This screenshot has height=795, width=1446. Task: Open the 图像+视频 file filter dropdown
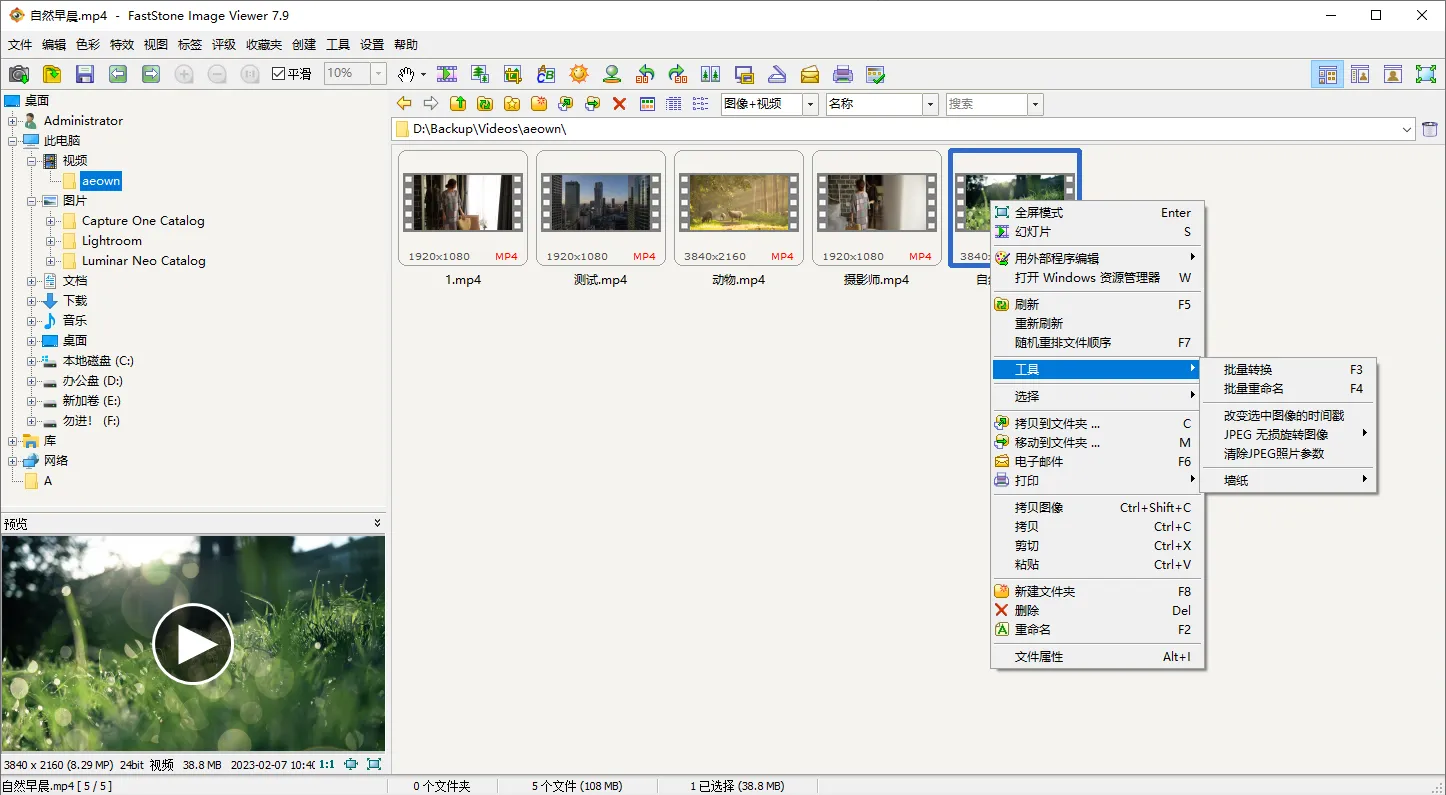click(810, 104)
